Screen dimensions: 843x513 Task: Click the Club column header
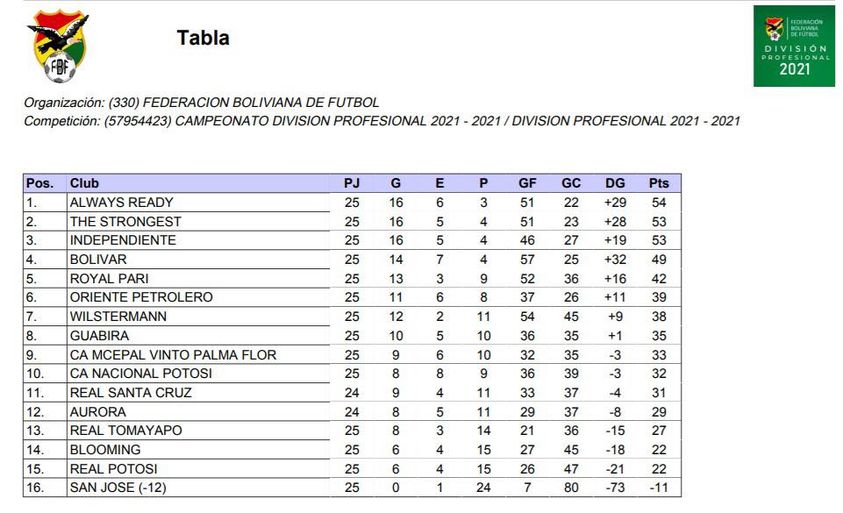pos(84,183)
